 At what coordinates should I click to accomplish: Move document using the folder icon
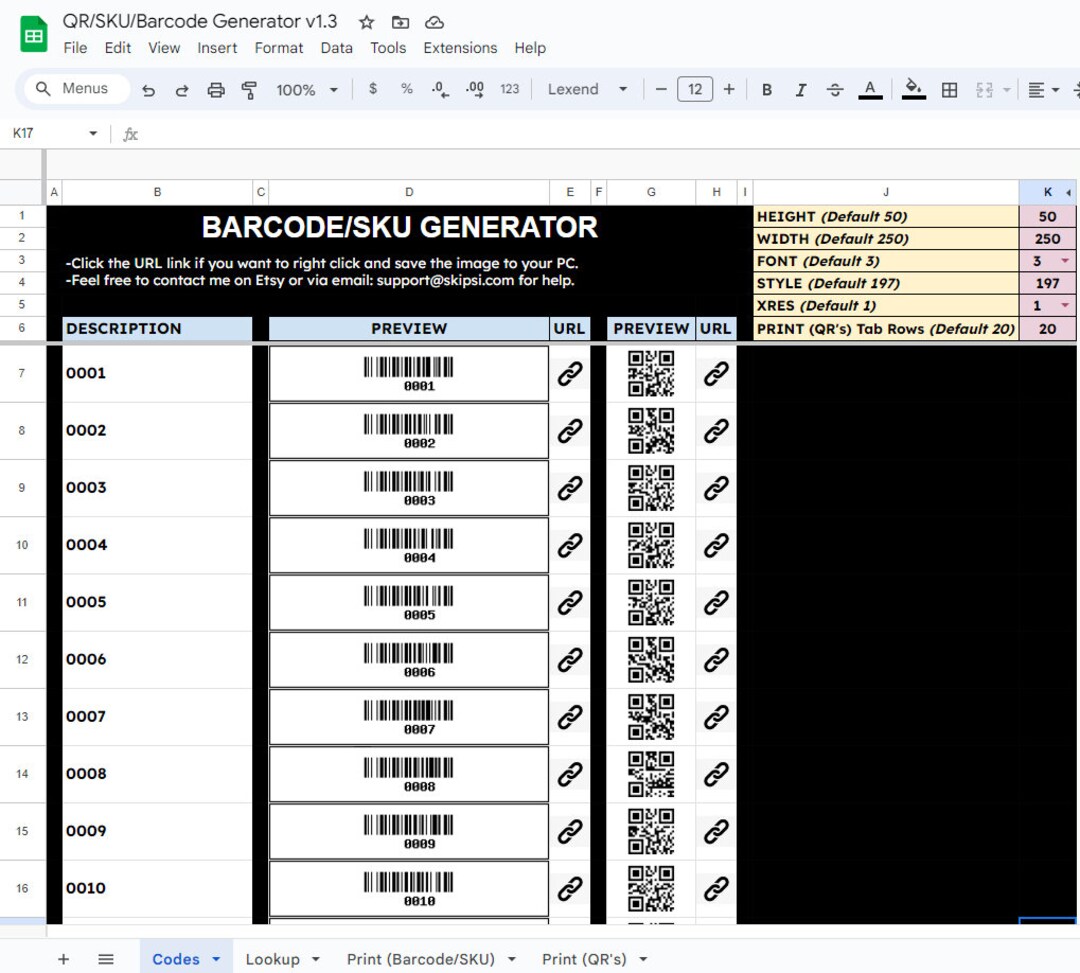pyautogui.click(x=400, y=23)
